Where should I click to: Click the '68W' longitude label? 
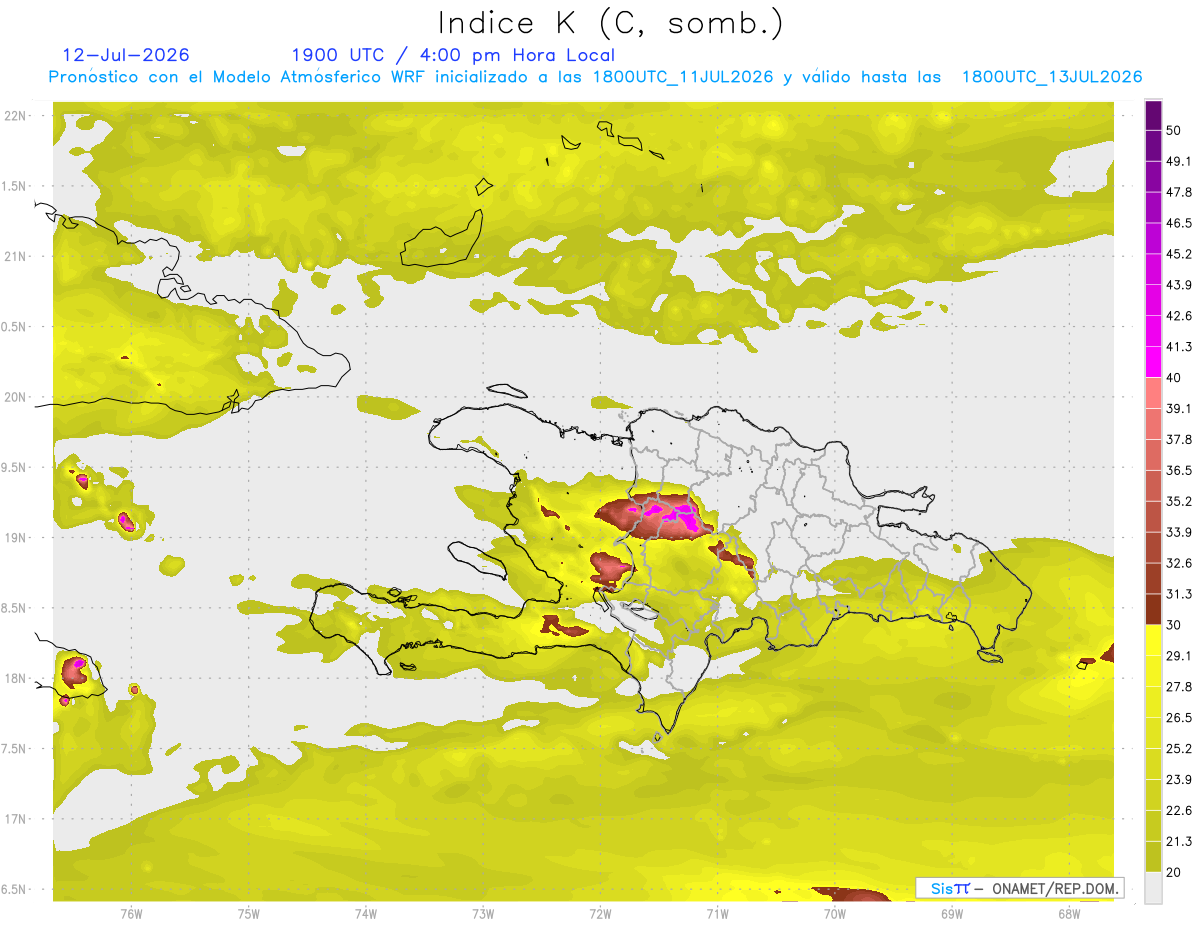[1068, 914]
